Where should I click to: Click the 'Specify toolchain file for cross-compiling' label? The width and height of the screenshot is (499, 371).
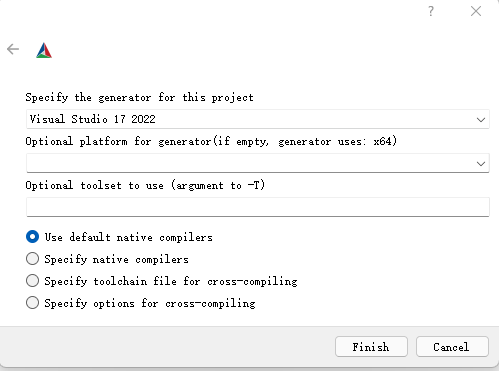171,281
